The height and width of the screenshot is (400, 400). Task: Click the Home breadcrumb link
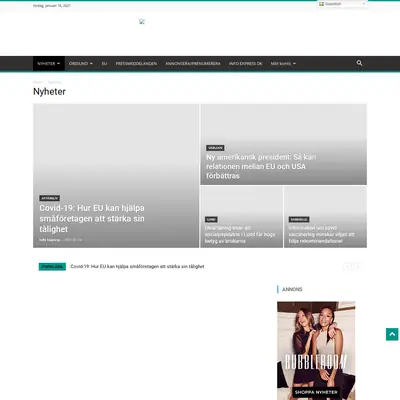37,82
